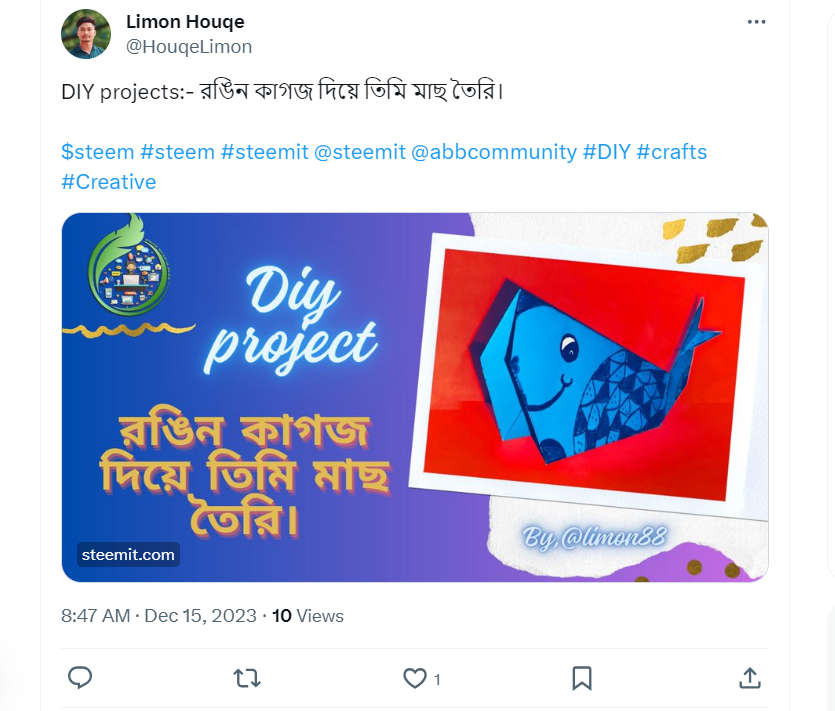Open the #steemit hashtag

click(265, 152)
